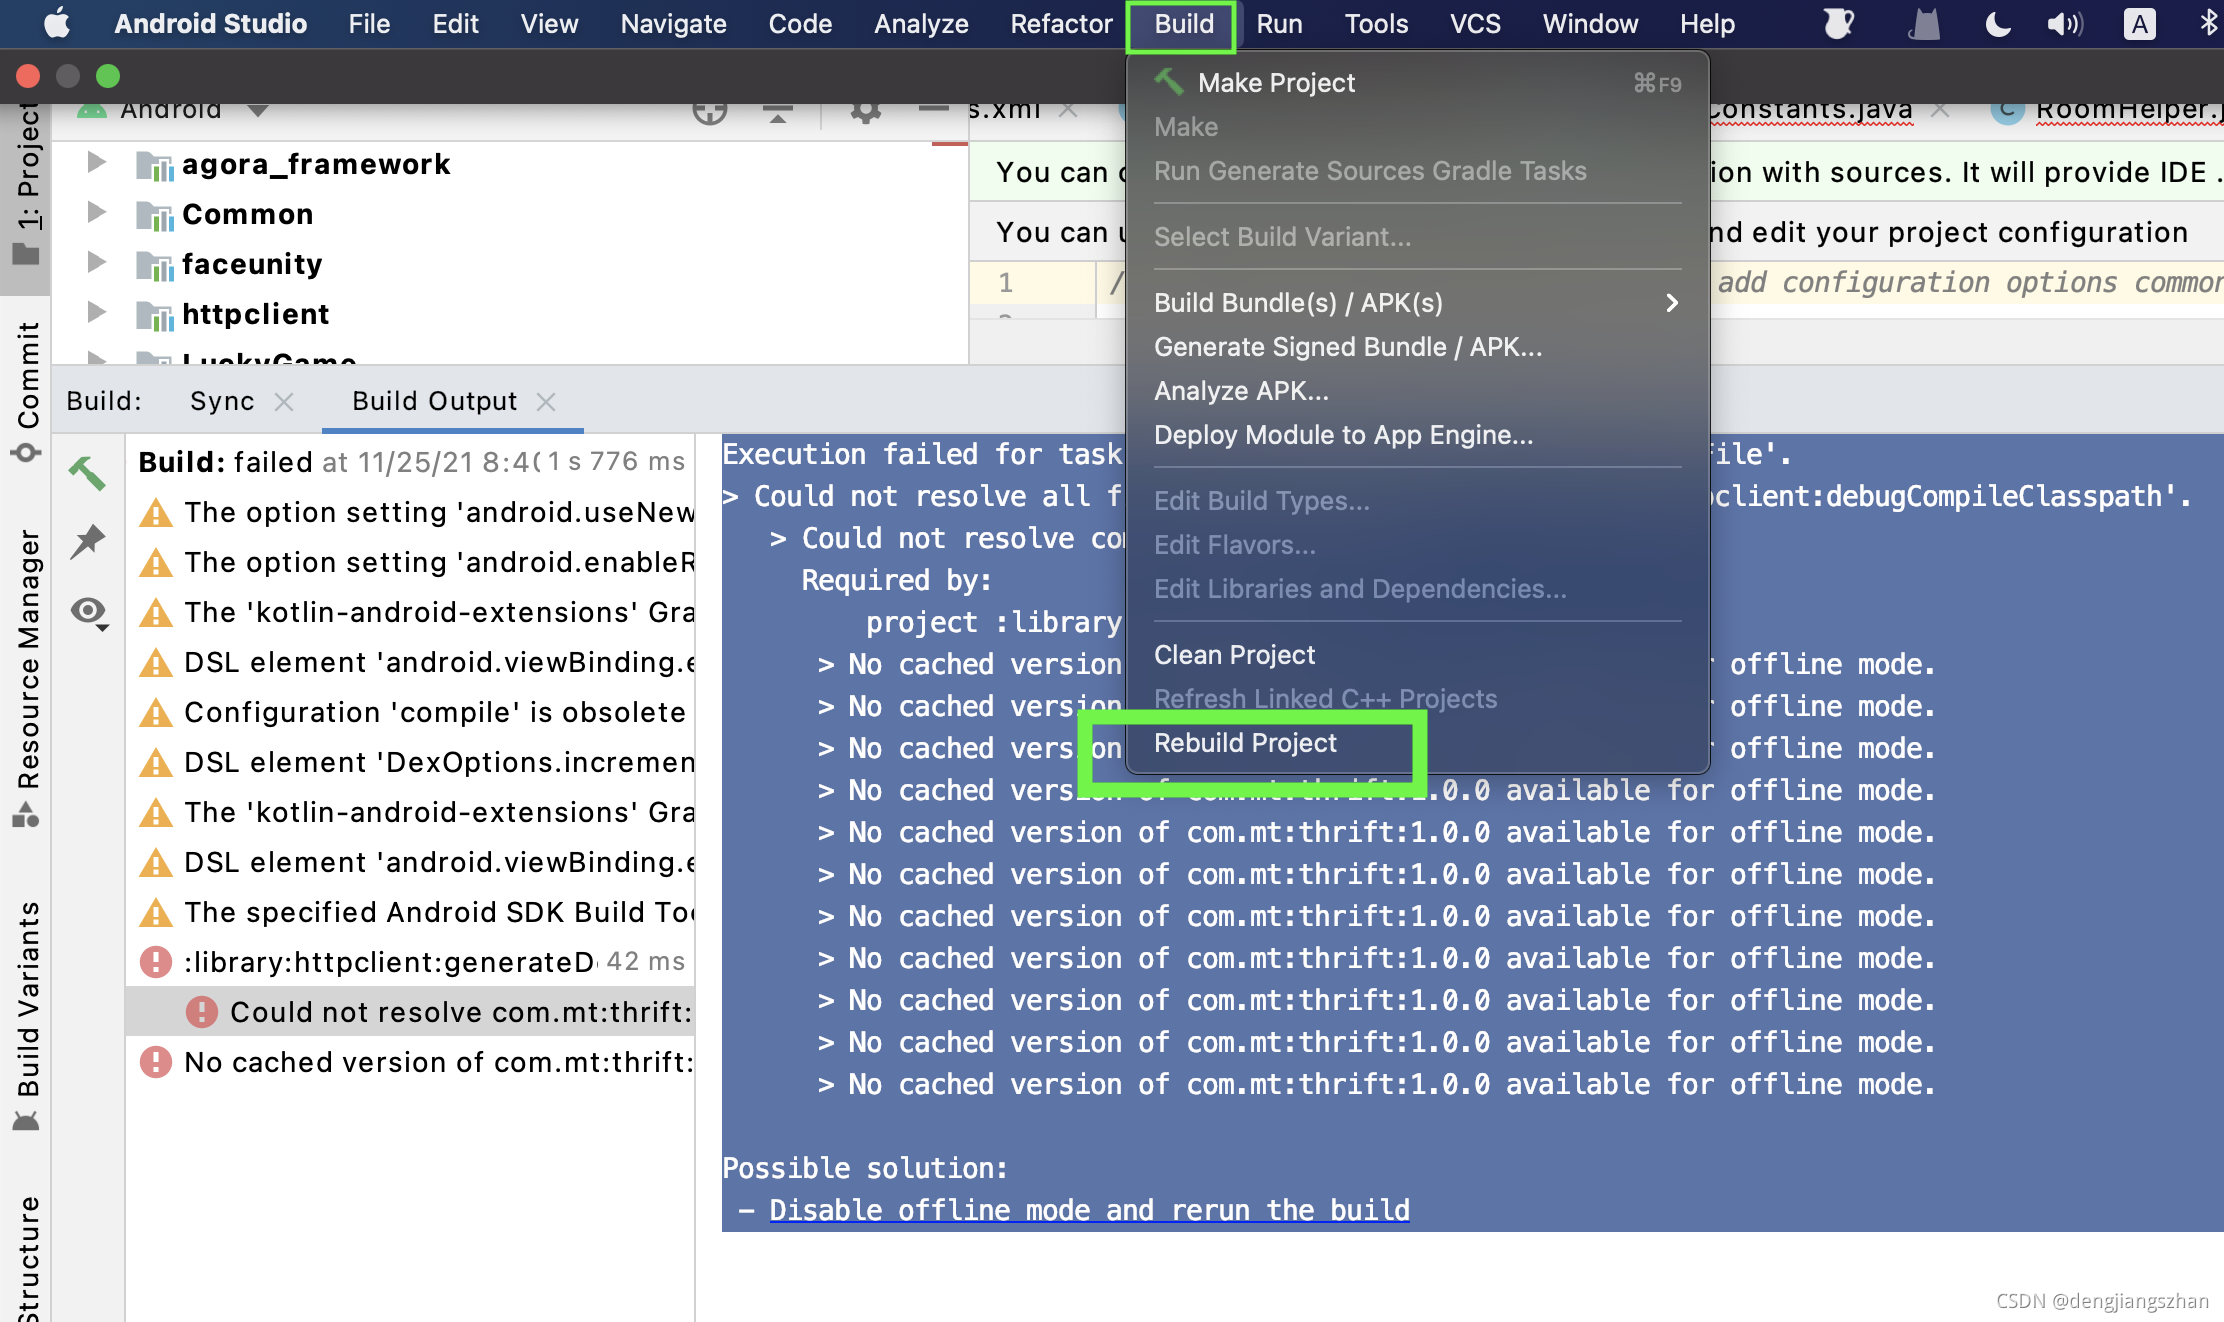Select Could not resolve com.mt:thrift error
Image resolution: width=2224 pixels, height=1322 pixels.
(460, 1012)
